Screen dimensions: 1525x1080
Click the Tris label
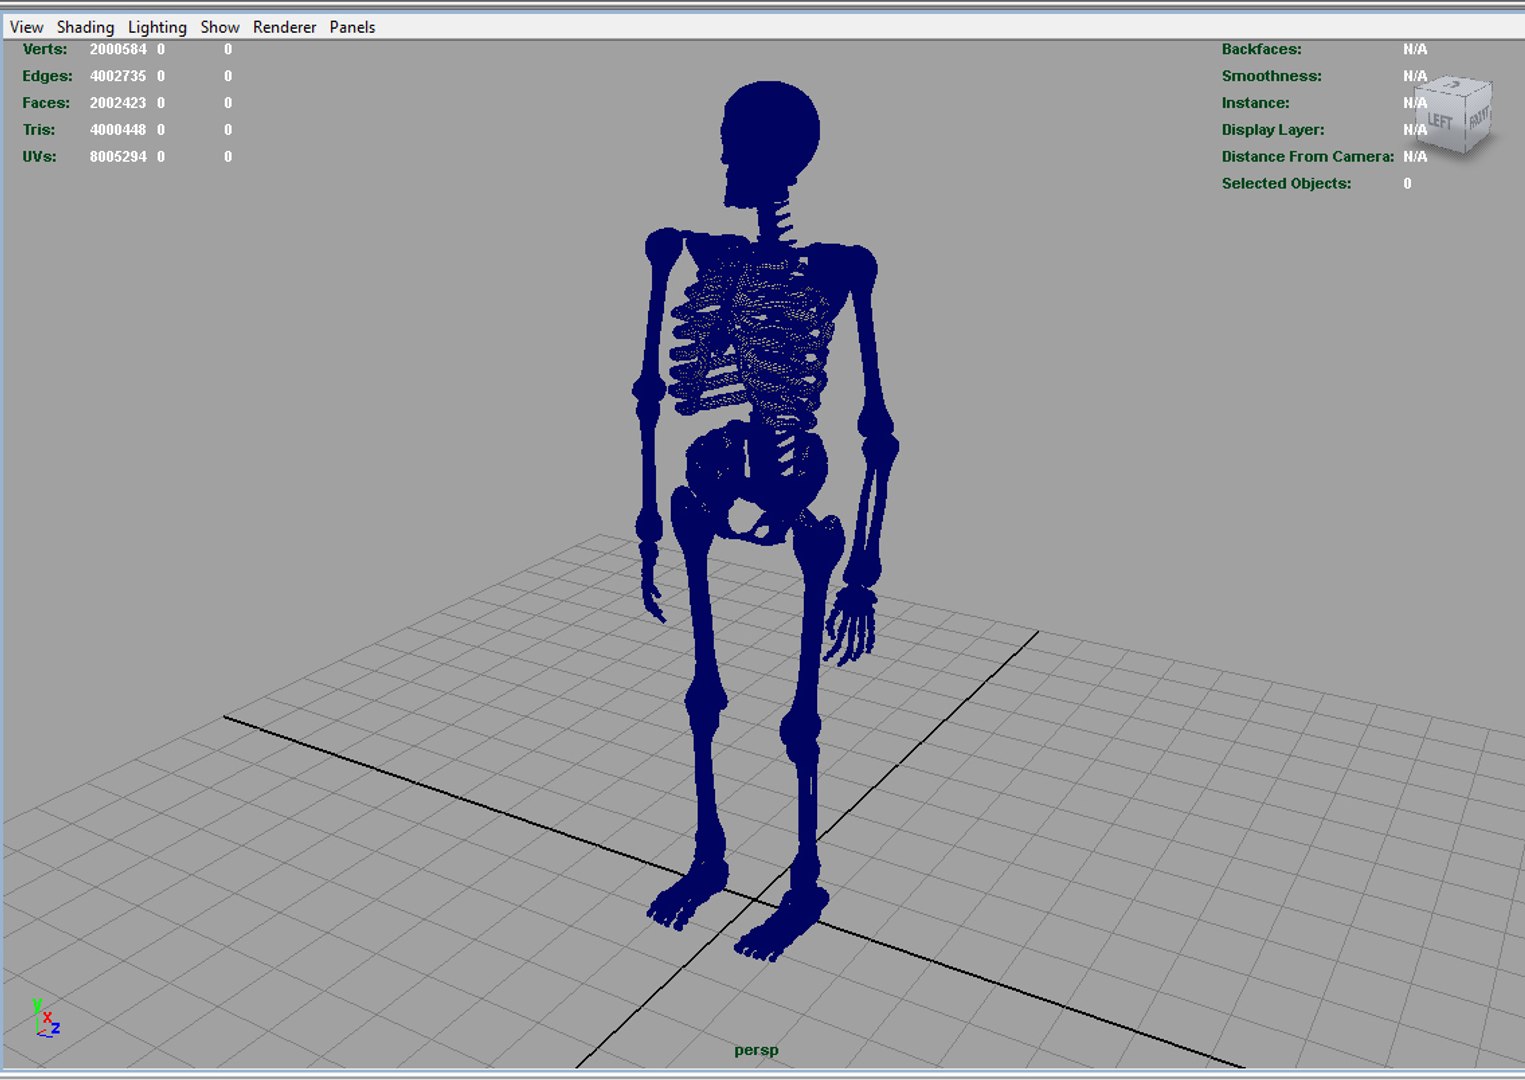pos(39,130)
